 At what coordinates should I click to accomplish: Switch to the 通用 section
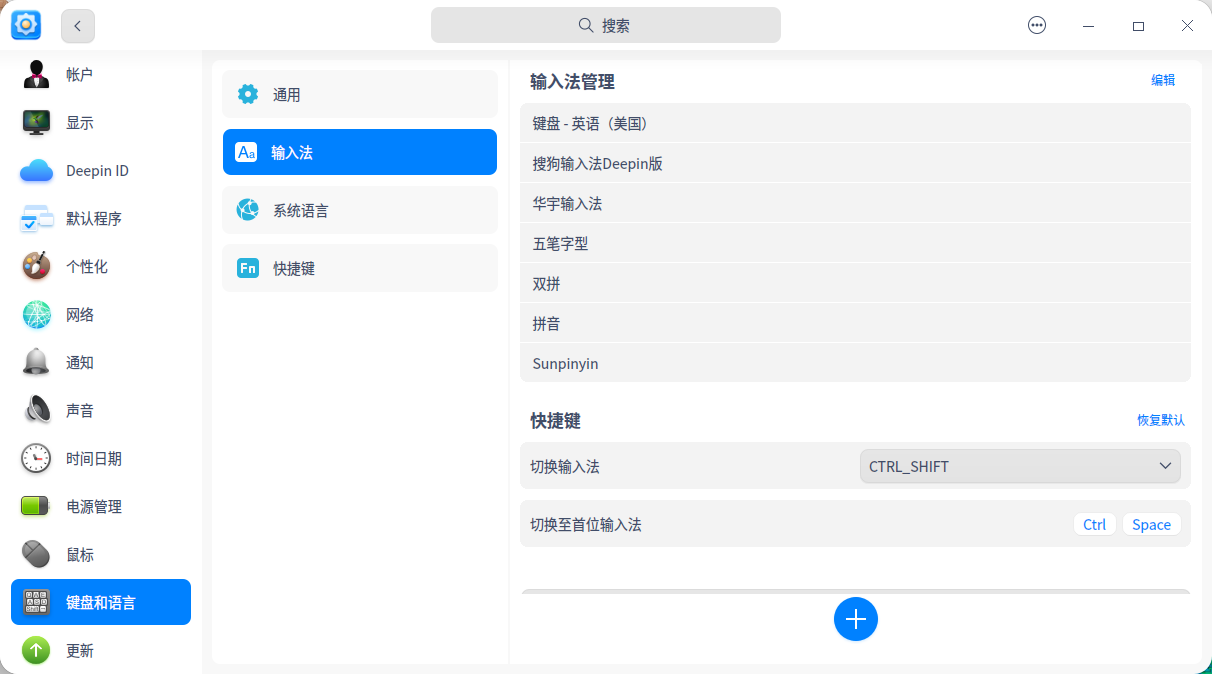pos(359,94)
